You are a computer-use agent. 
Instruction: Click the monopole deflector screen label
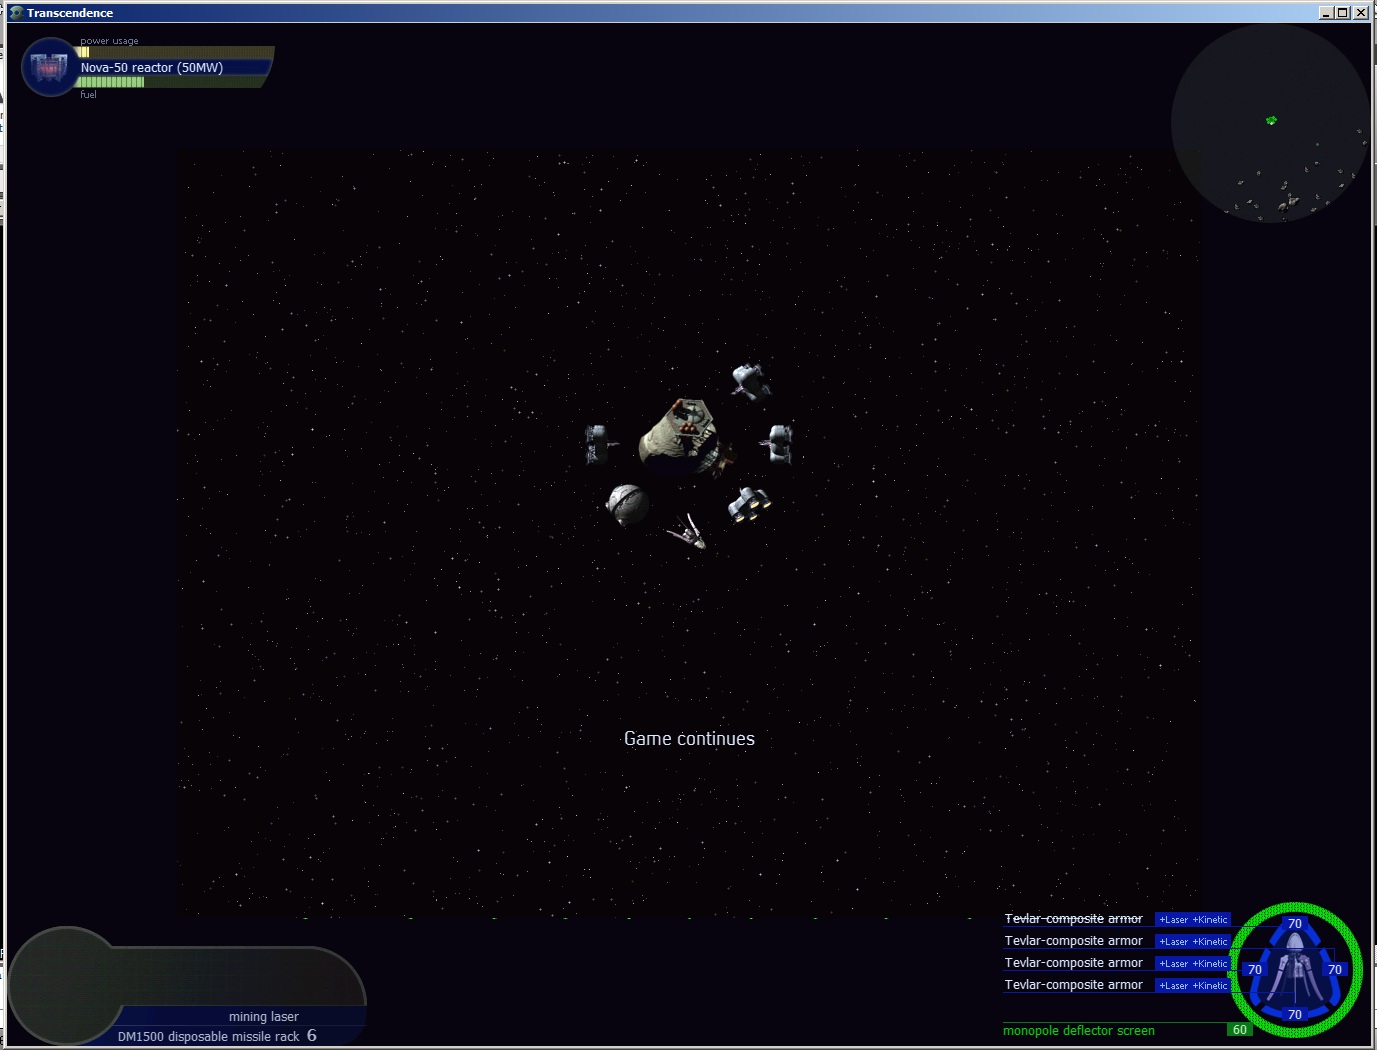click(x=1079, y=1031)
